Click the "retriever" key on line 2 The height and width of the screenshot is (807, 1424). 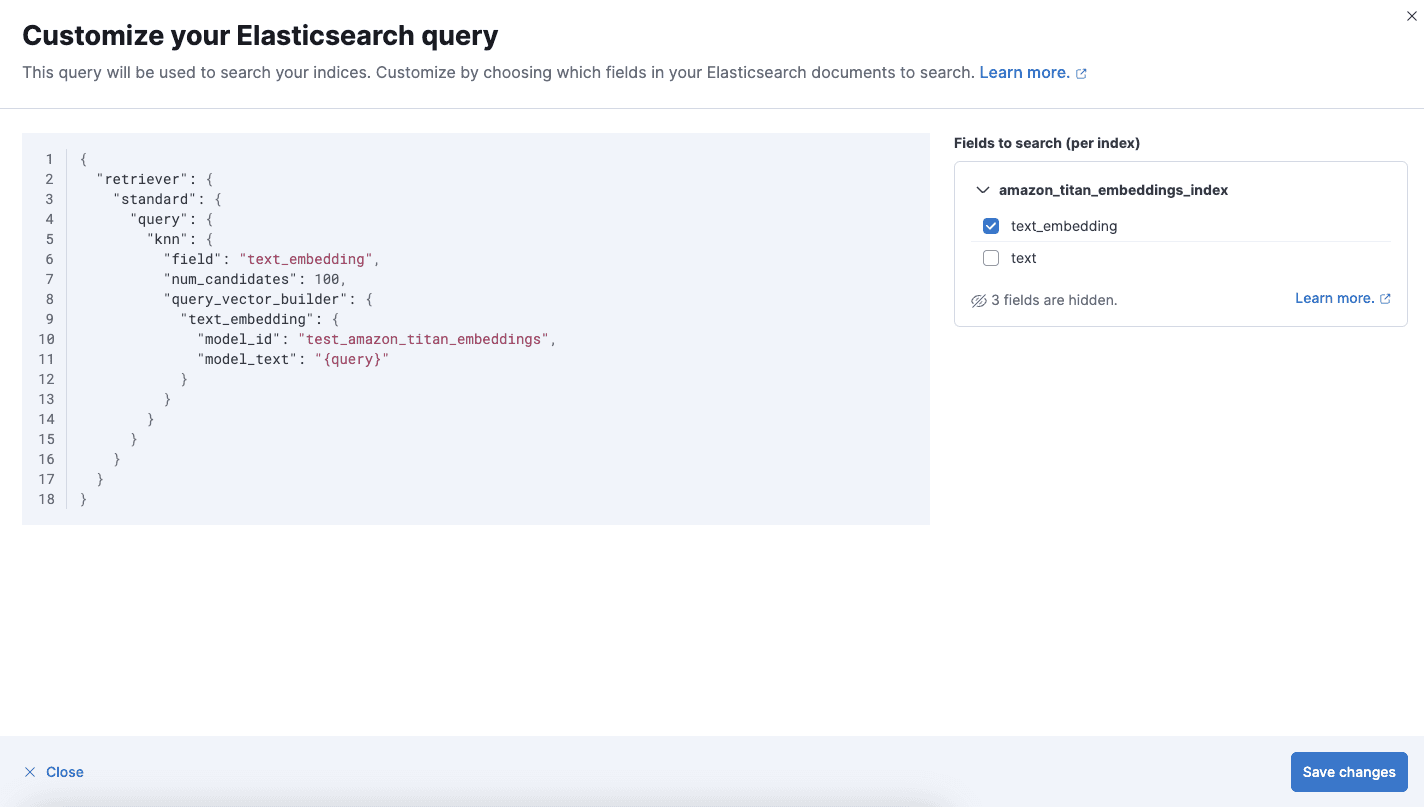(x=143, y=179)
